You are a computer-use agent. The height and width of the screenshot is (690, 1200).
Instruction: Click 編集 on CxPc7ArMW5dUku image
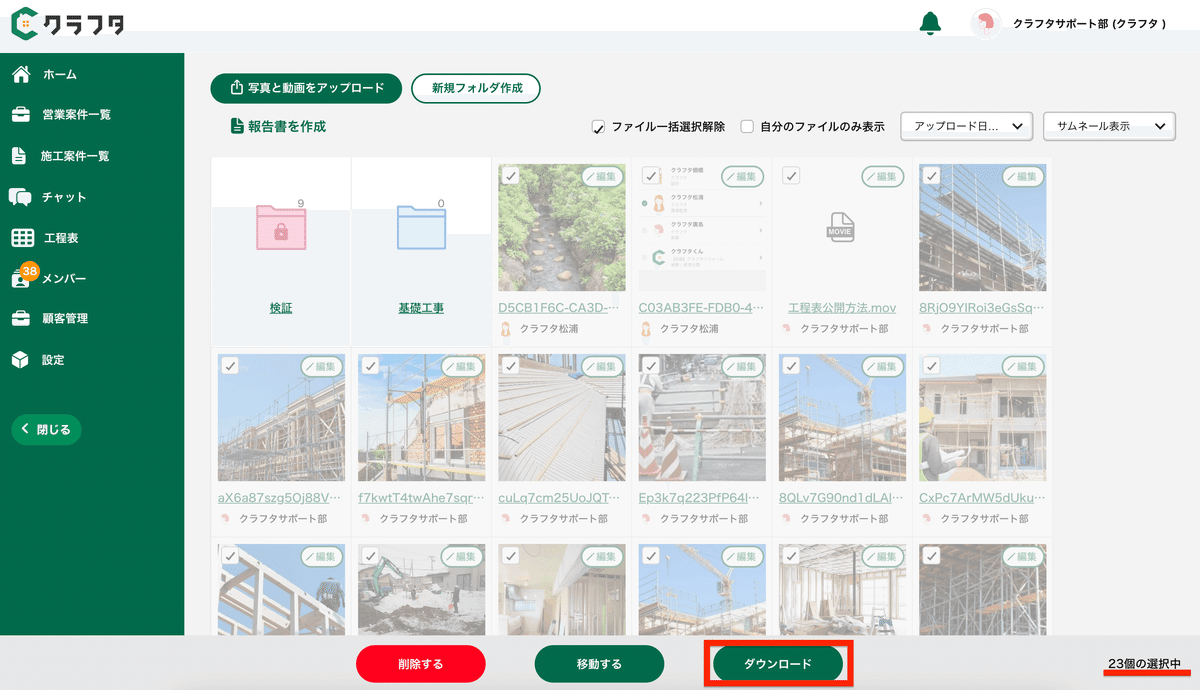[1023, 367]
